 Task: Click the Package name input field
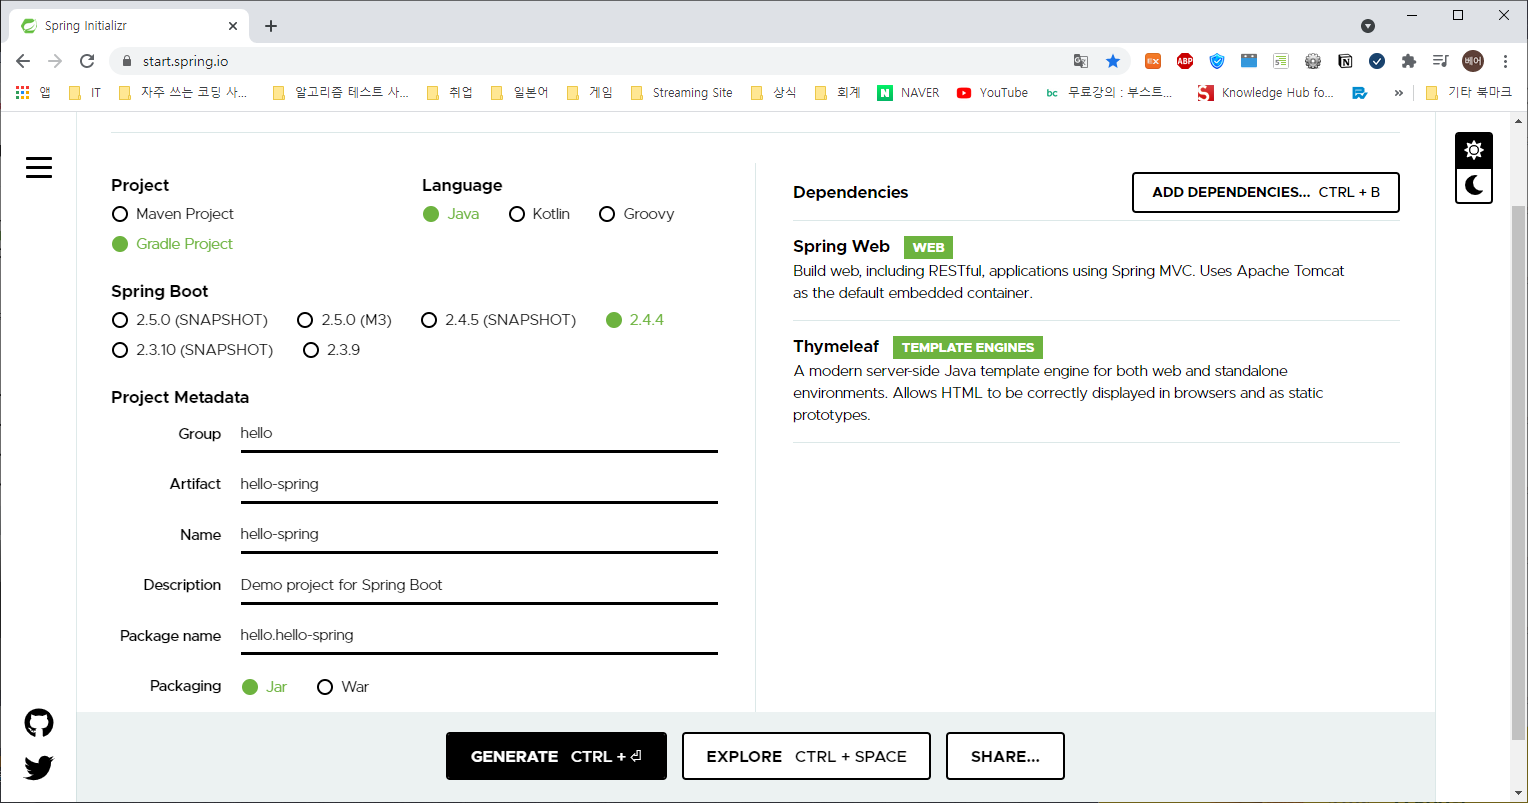[479, 635]
